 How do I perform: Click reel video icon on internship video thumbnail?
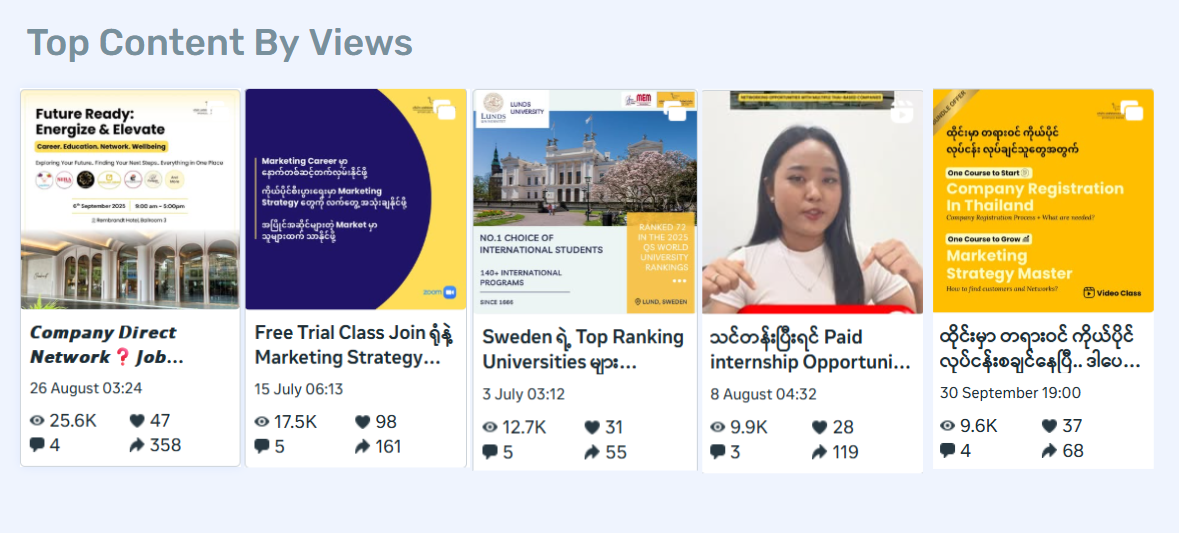point(902,112)
